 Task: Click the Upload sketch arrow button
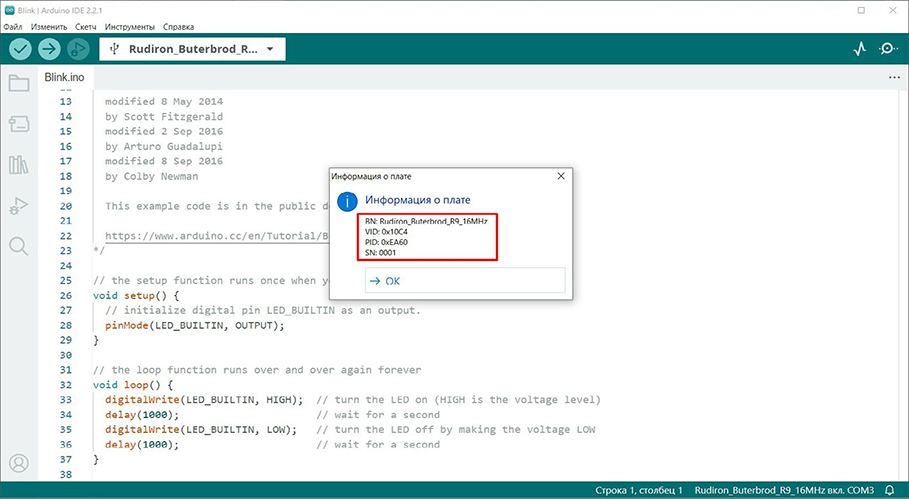point(49,49)
